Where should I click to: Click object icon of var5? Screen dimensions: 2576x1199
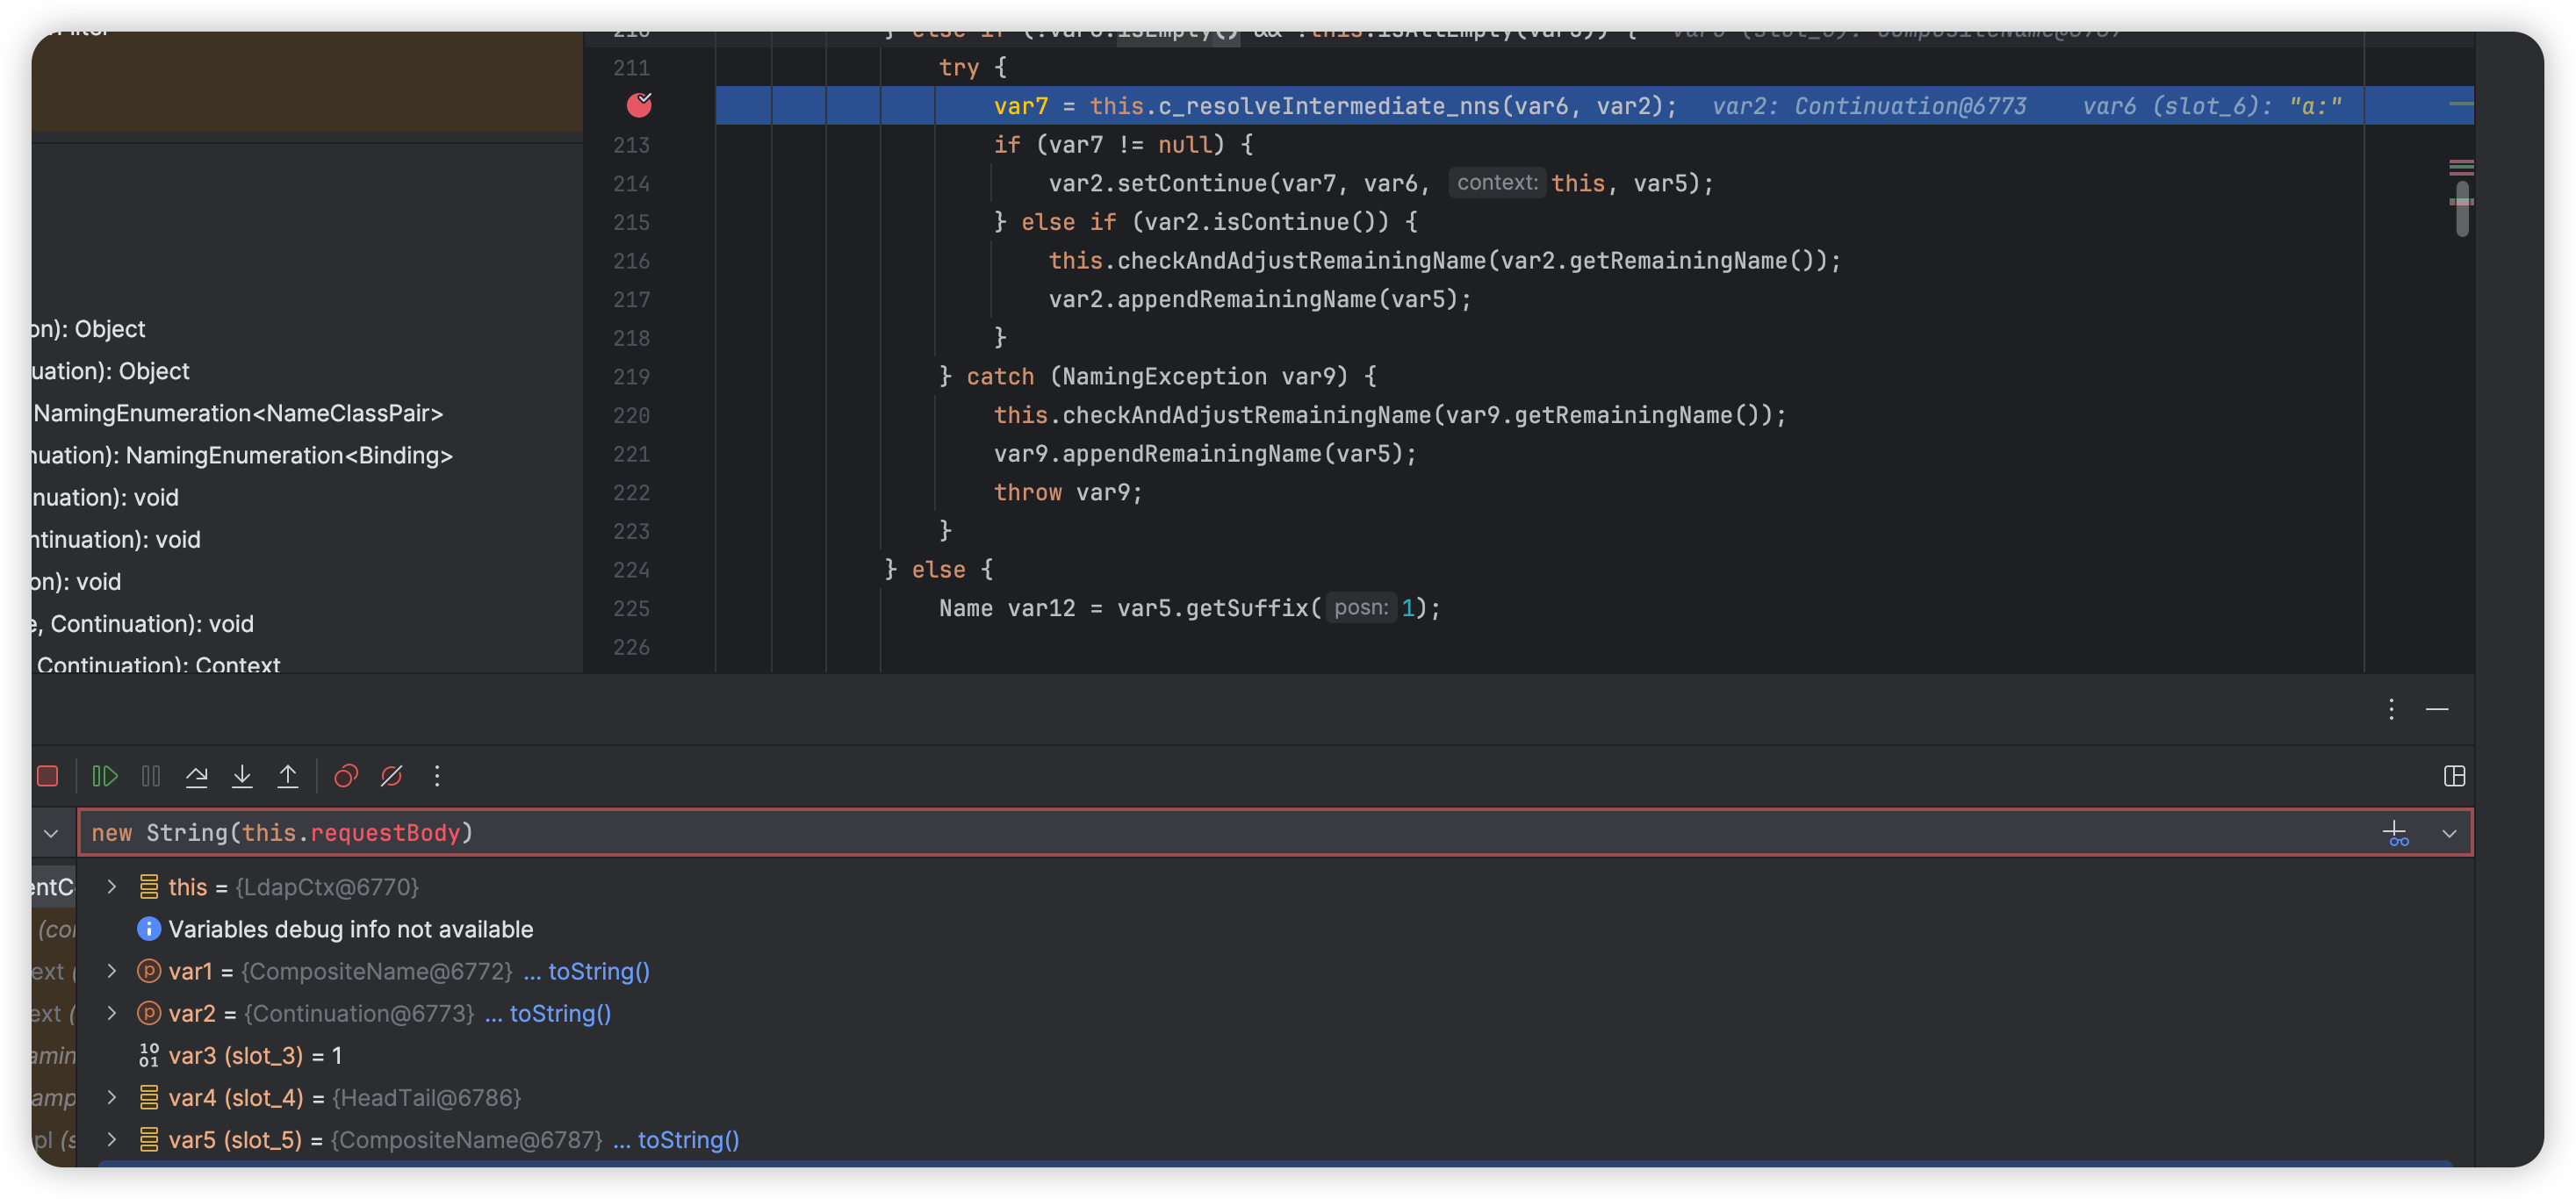click(148, 1139)
